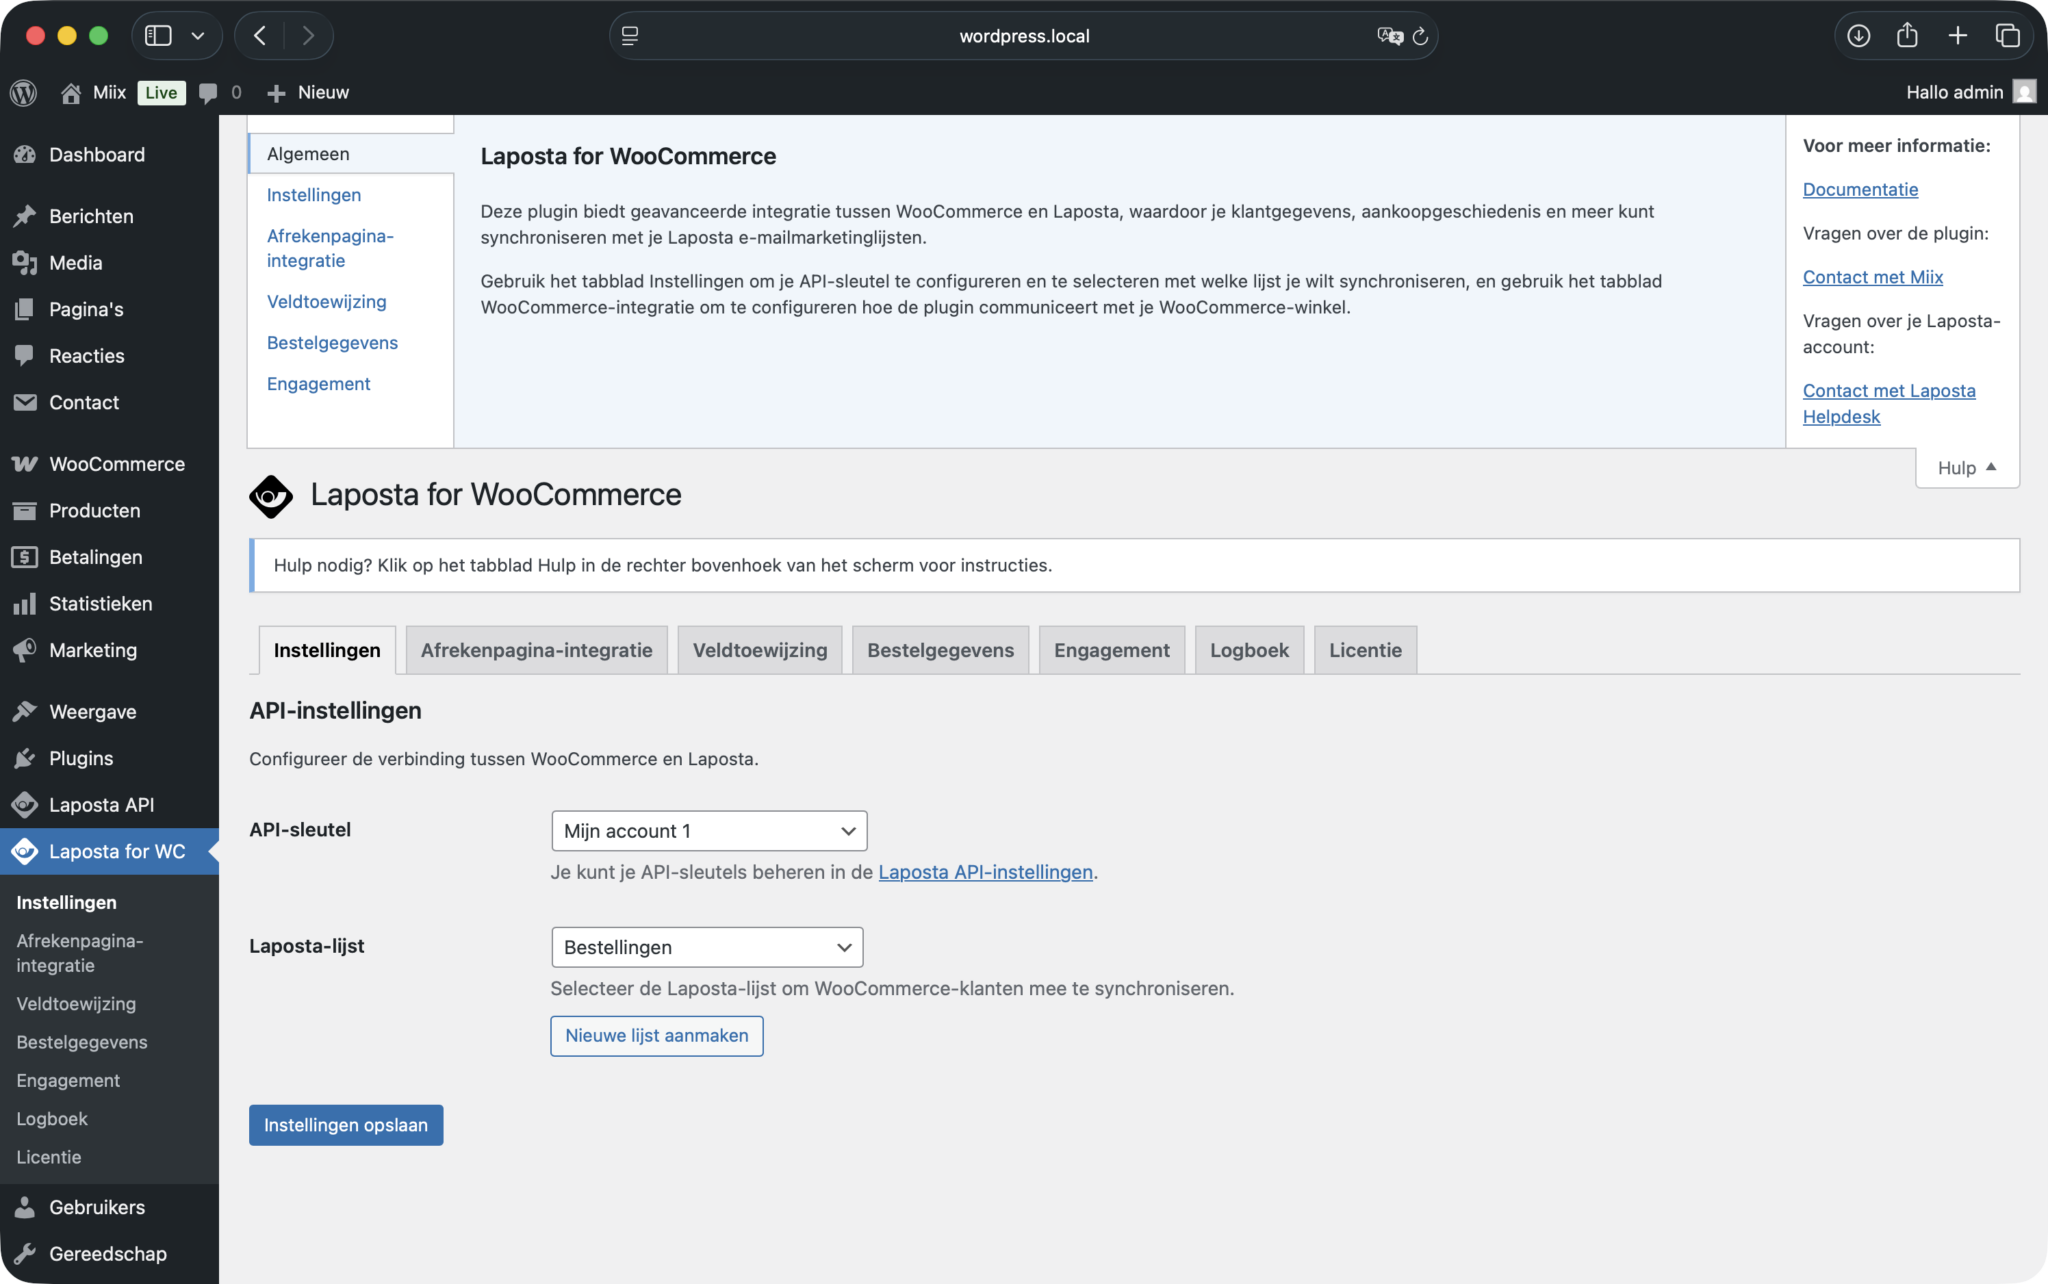Click the Safari downloads icon
This screenshot has width=2048, height=1284.
pos(1858,36)
